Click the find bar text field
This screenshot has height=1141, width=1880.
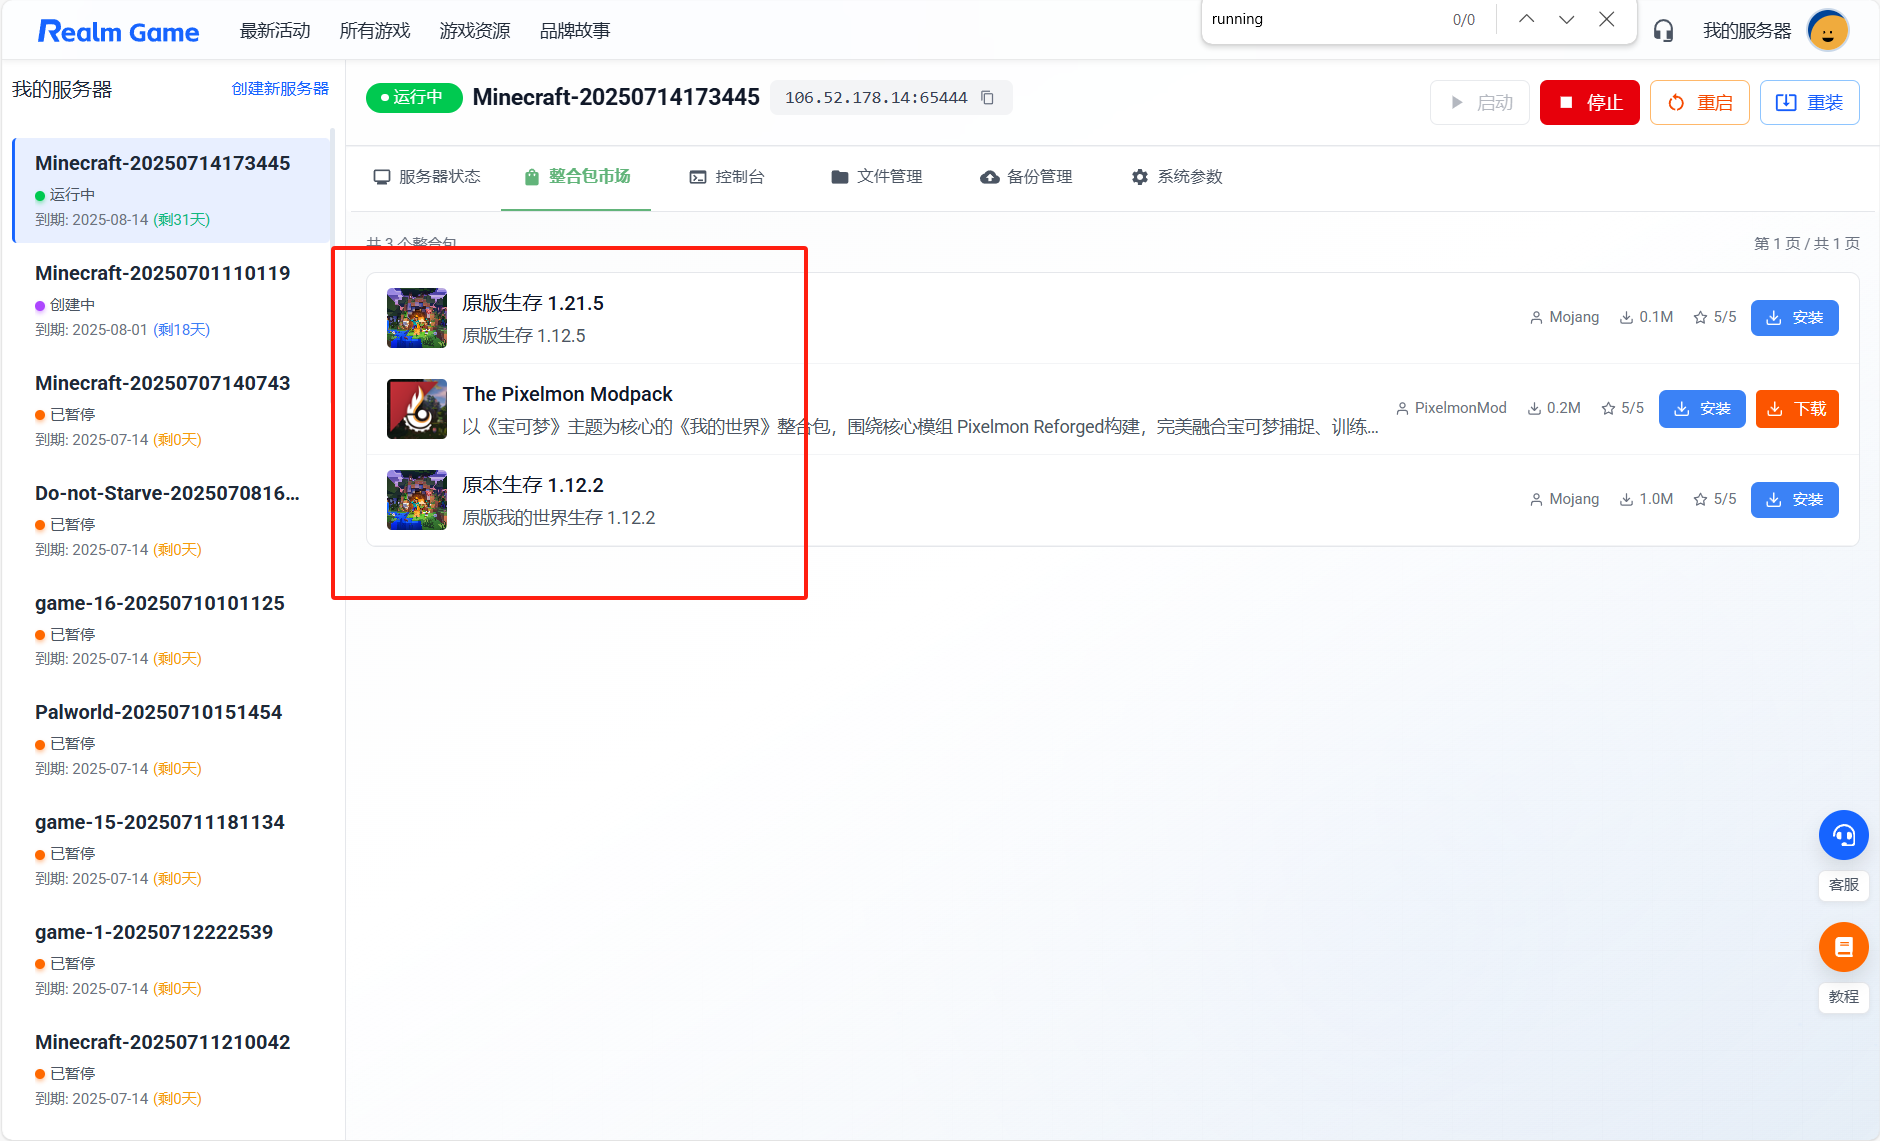1322,19
